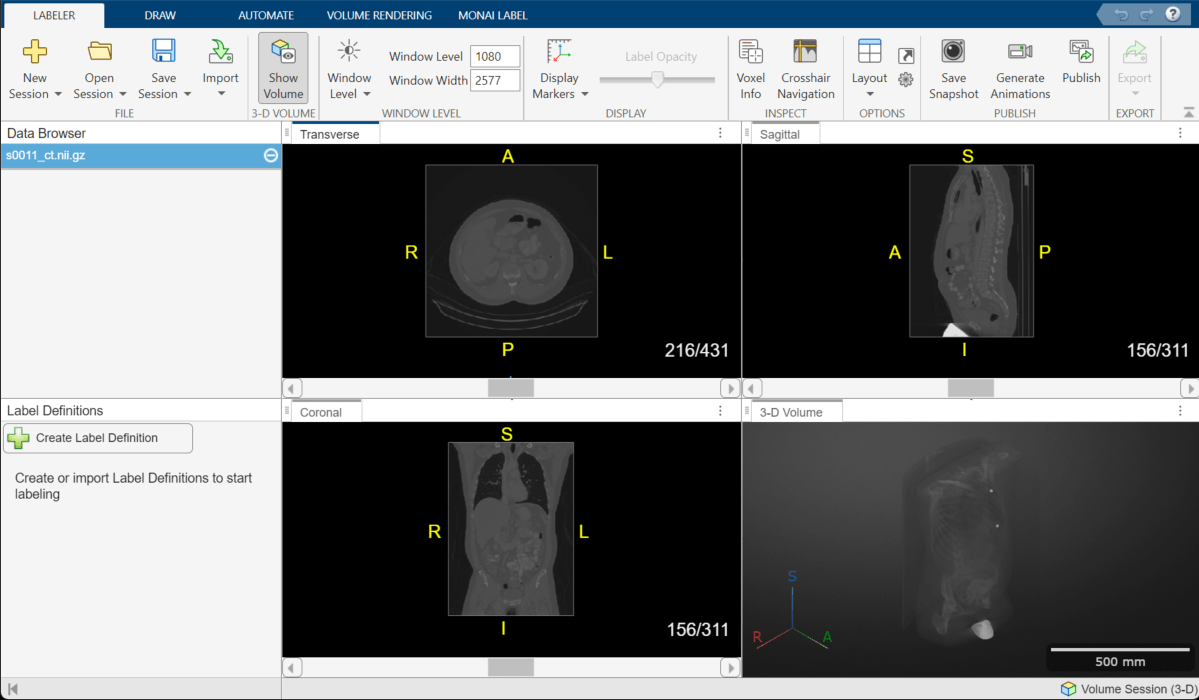Open the Generate Animations tool
This screenshot has width=1199, height=700.
1019,67
